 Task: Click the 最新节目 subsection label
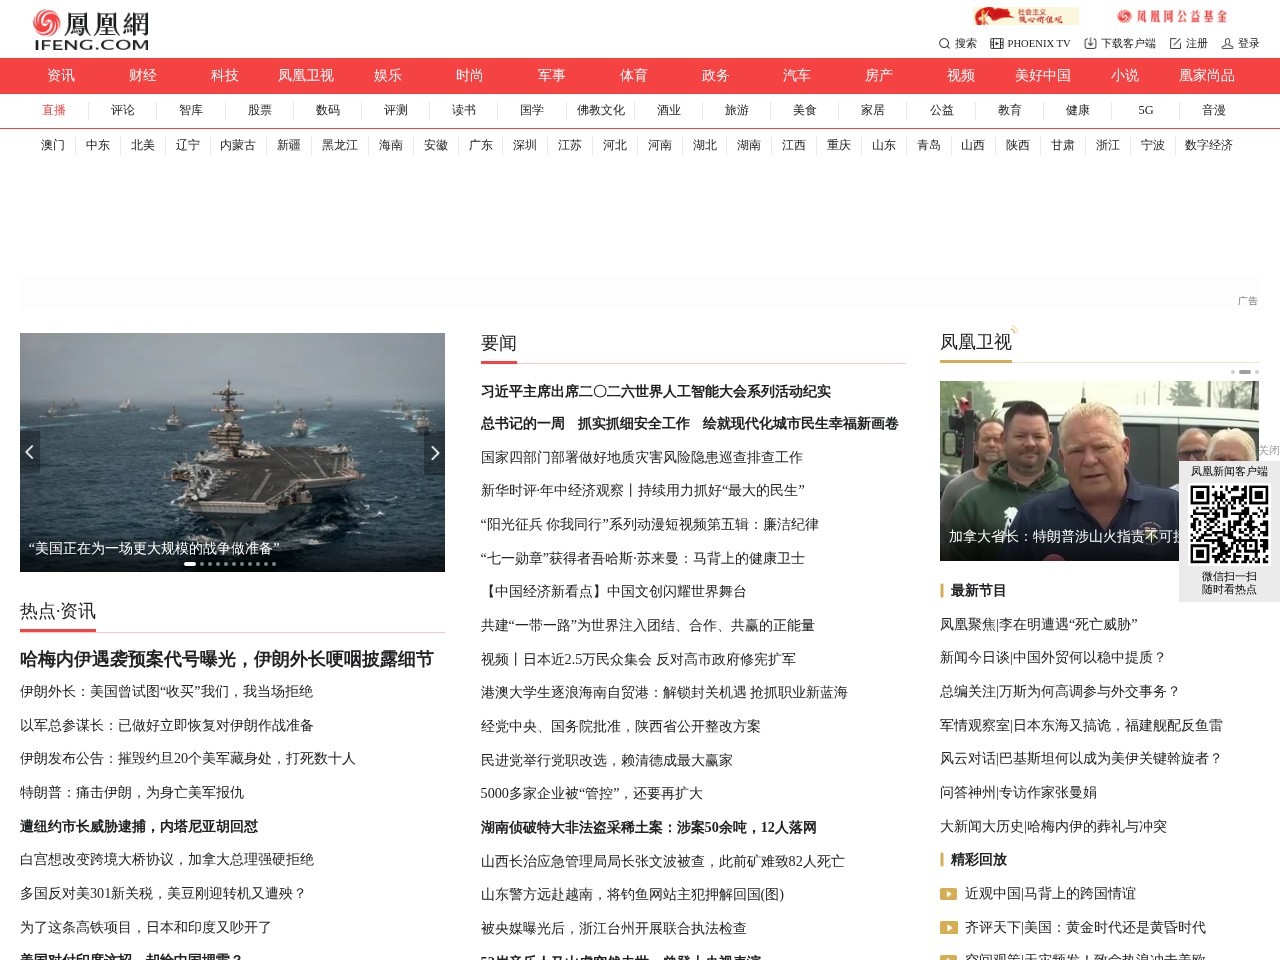979,590
